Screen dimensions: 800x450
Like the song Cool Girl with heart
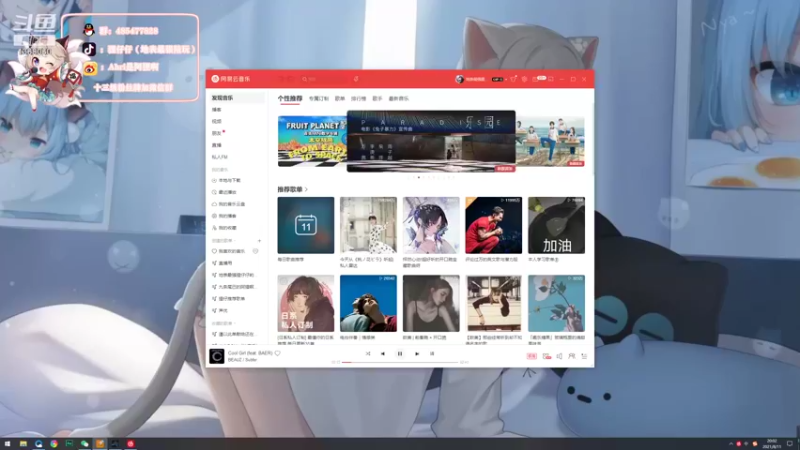tap(278, 353)
